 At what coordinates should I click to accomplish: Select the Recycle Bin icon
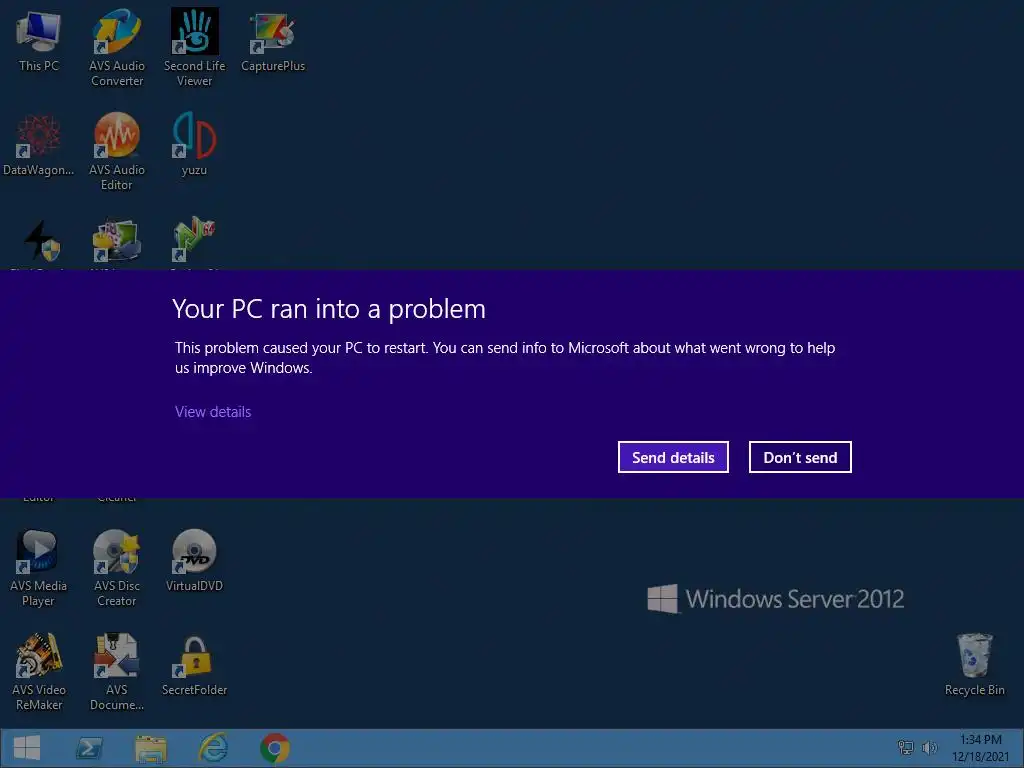(974, 665)
